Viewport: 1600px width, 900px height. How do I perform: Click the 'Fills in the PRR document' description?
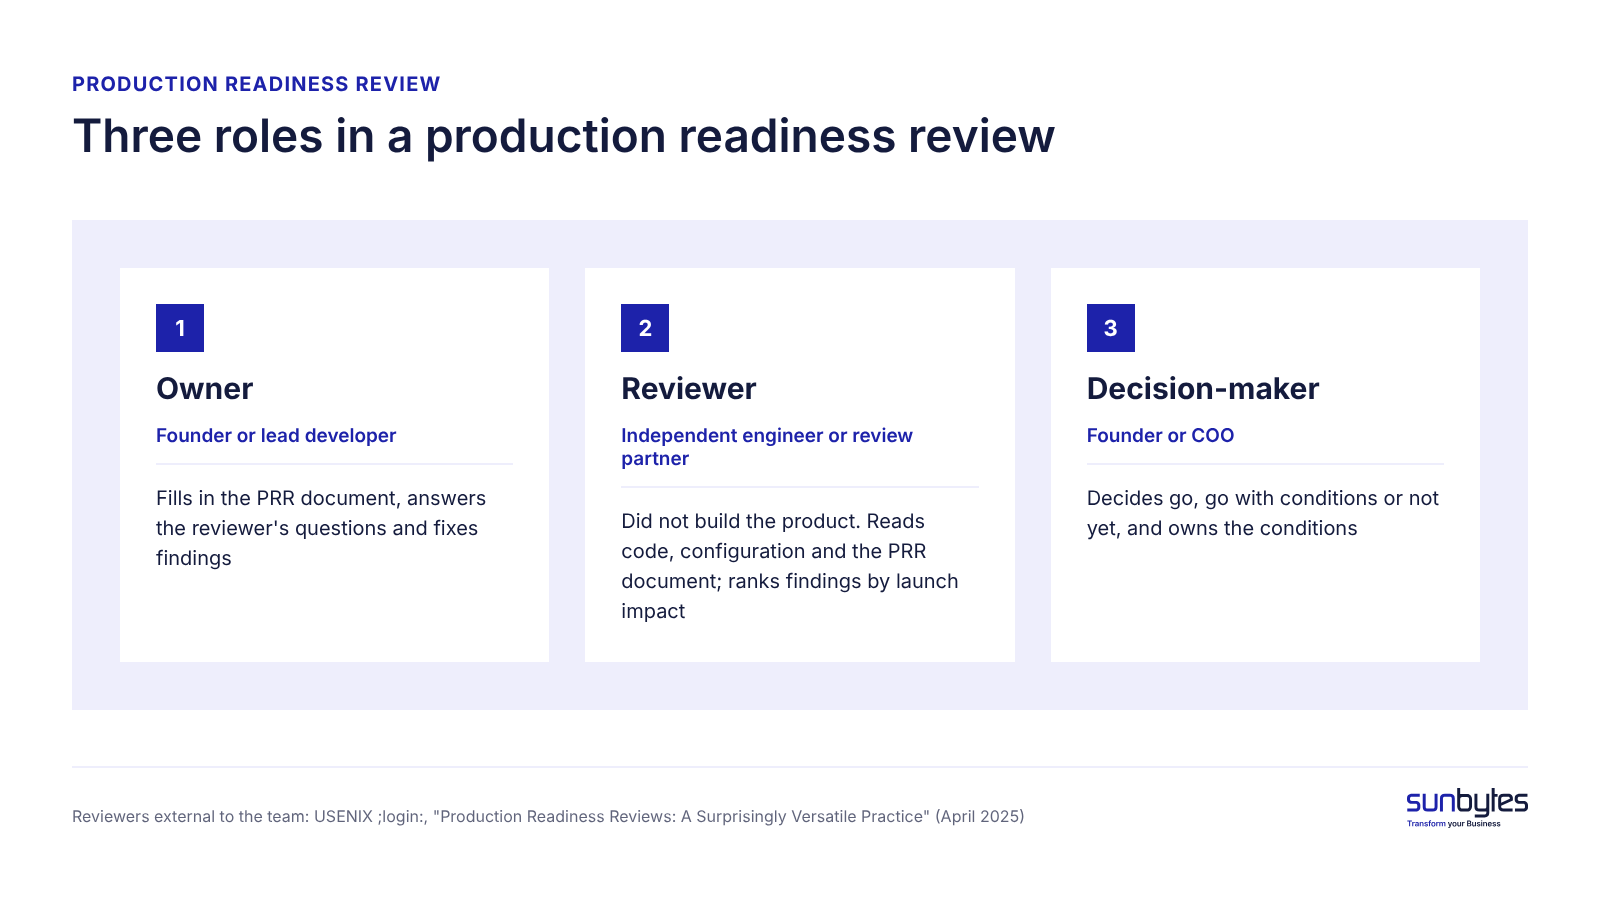(321, 528)
